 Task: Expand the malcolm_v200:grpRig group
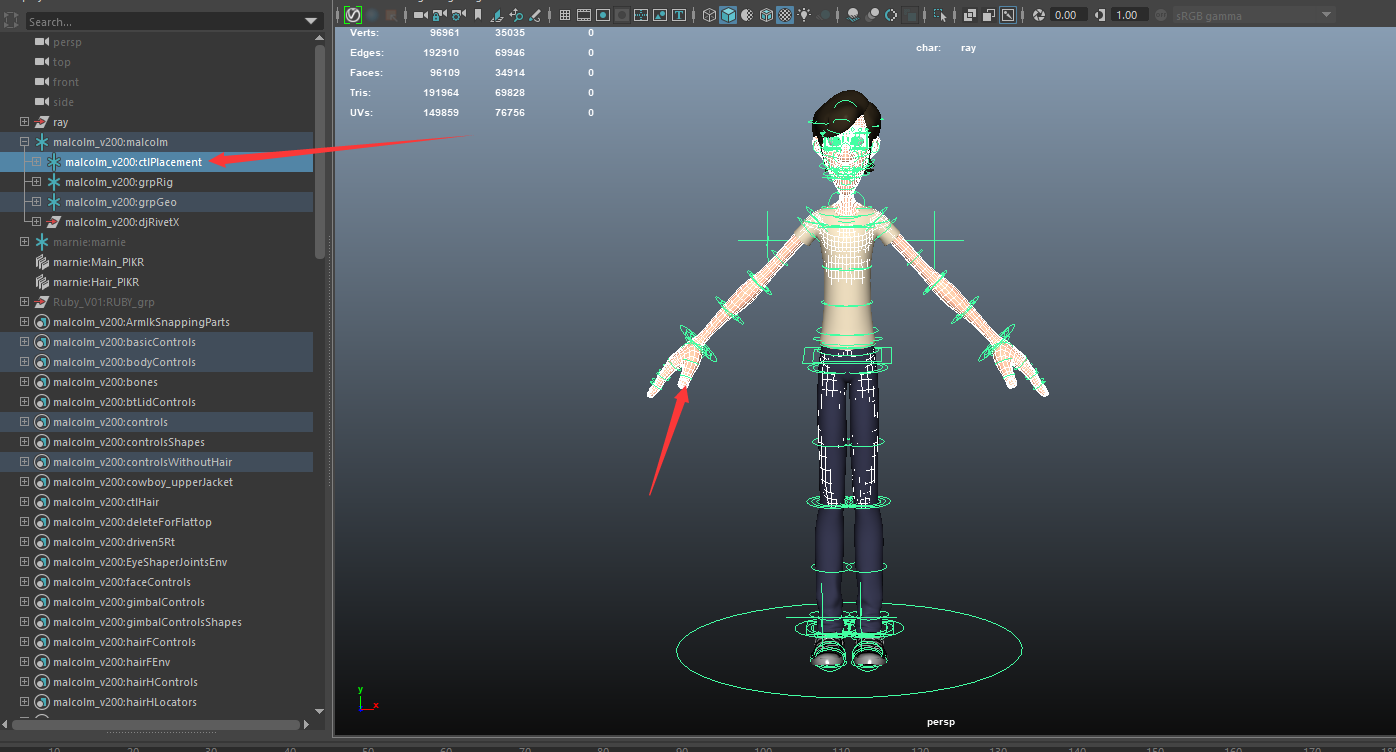tap(36, 182)
